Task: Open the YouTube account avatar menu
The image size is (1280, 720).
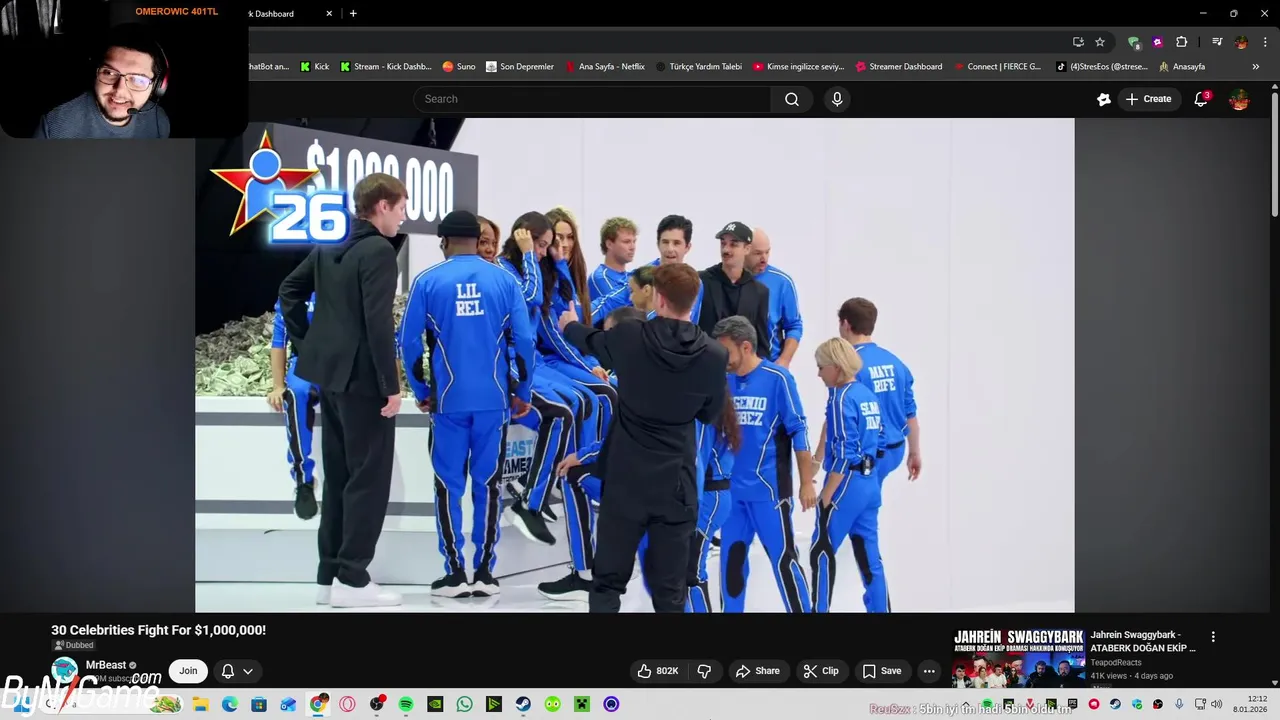Action: (1239, 99)
